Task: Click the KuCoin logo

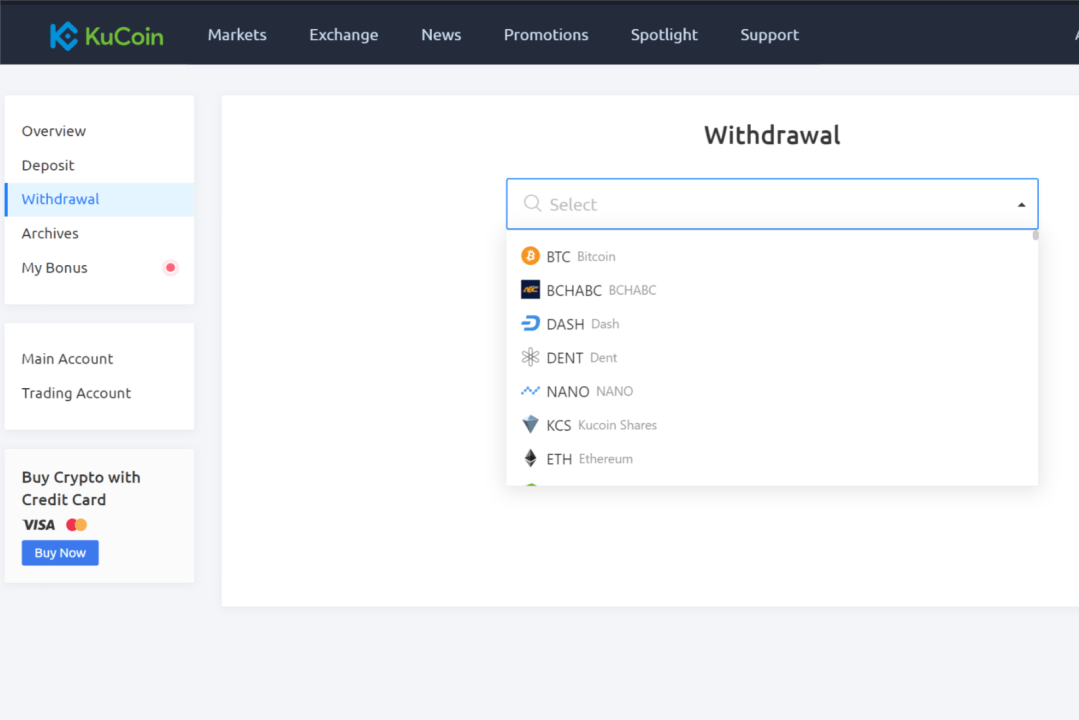Action: [106, 34]
